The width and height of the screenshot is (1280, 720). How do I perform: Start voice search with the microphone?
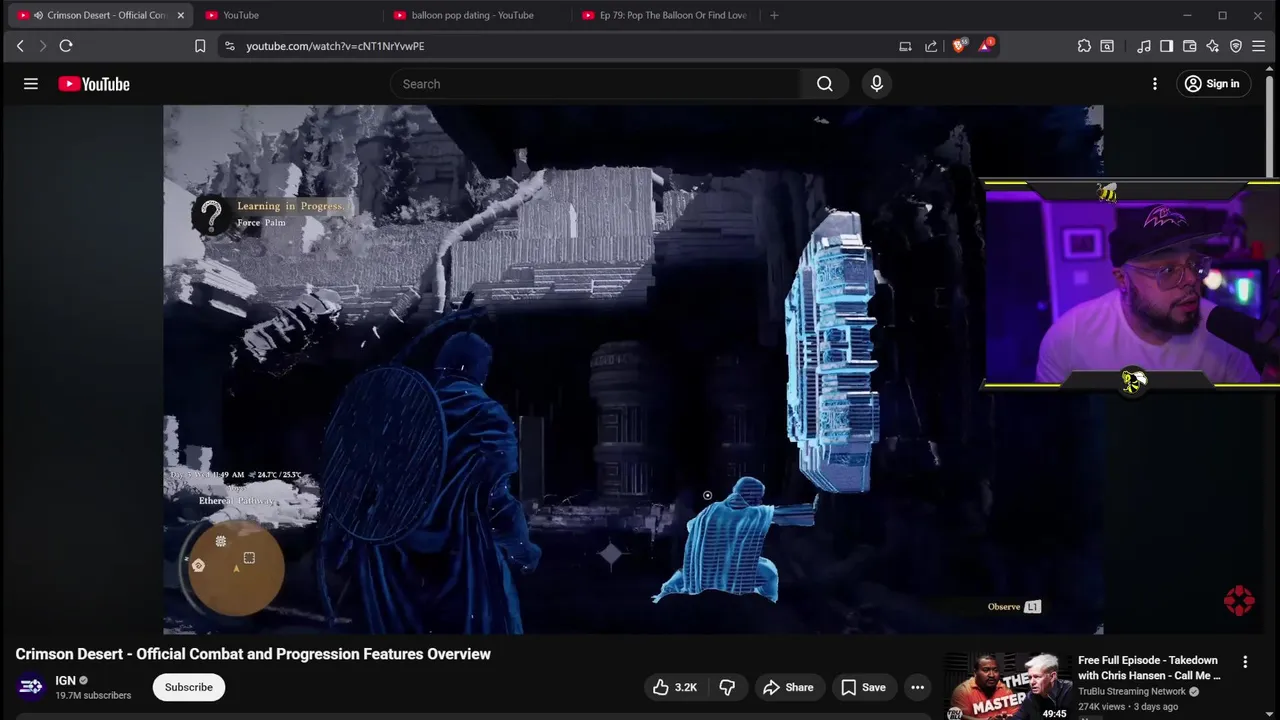pyautogui.click(x=877, y=84)
